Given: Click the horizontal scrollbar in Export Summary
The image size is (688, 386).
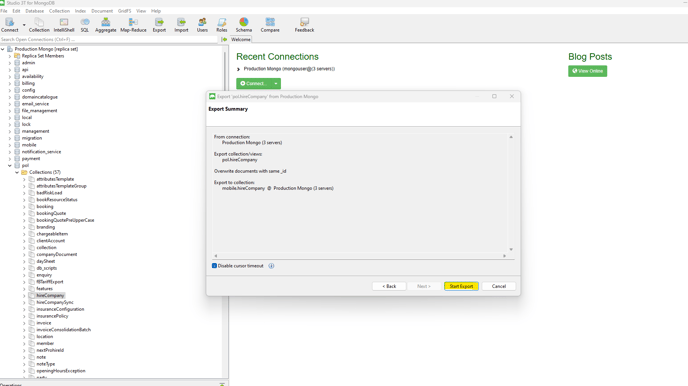Looking at the screenshot, I should pyautogui.click(x=360, y=256).
